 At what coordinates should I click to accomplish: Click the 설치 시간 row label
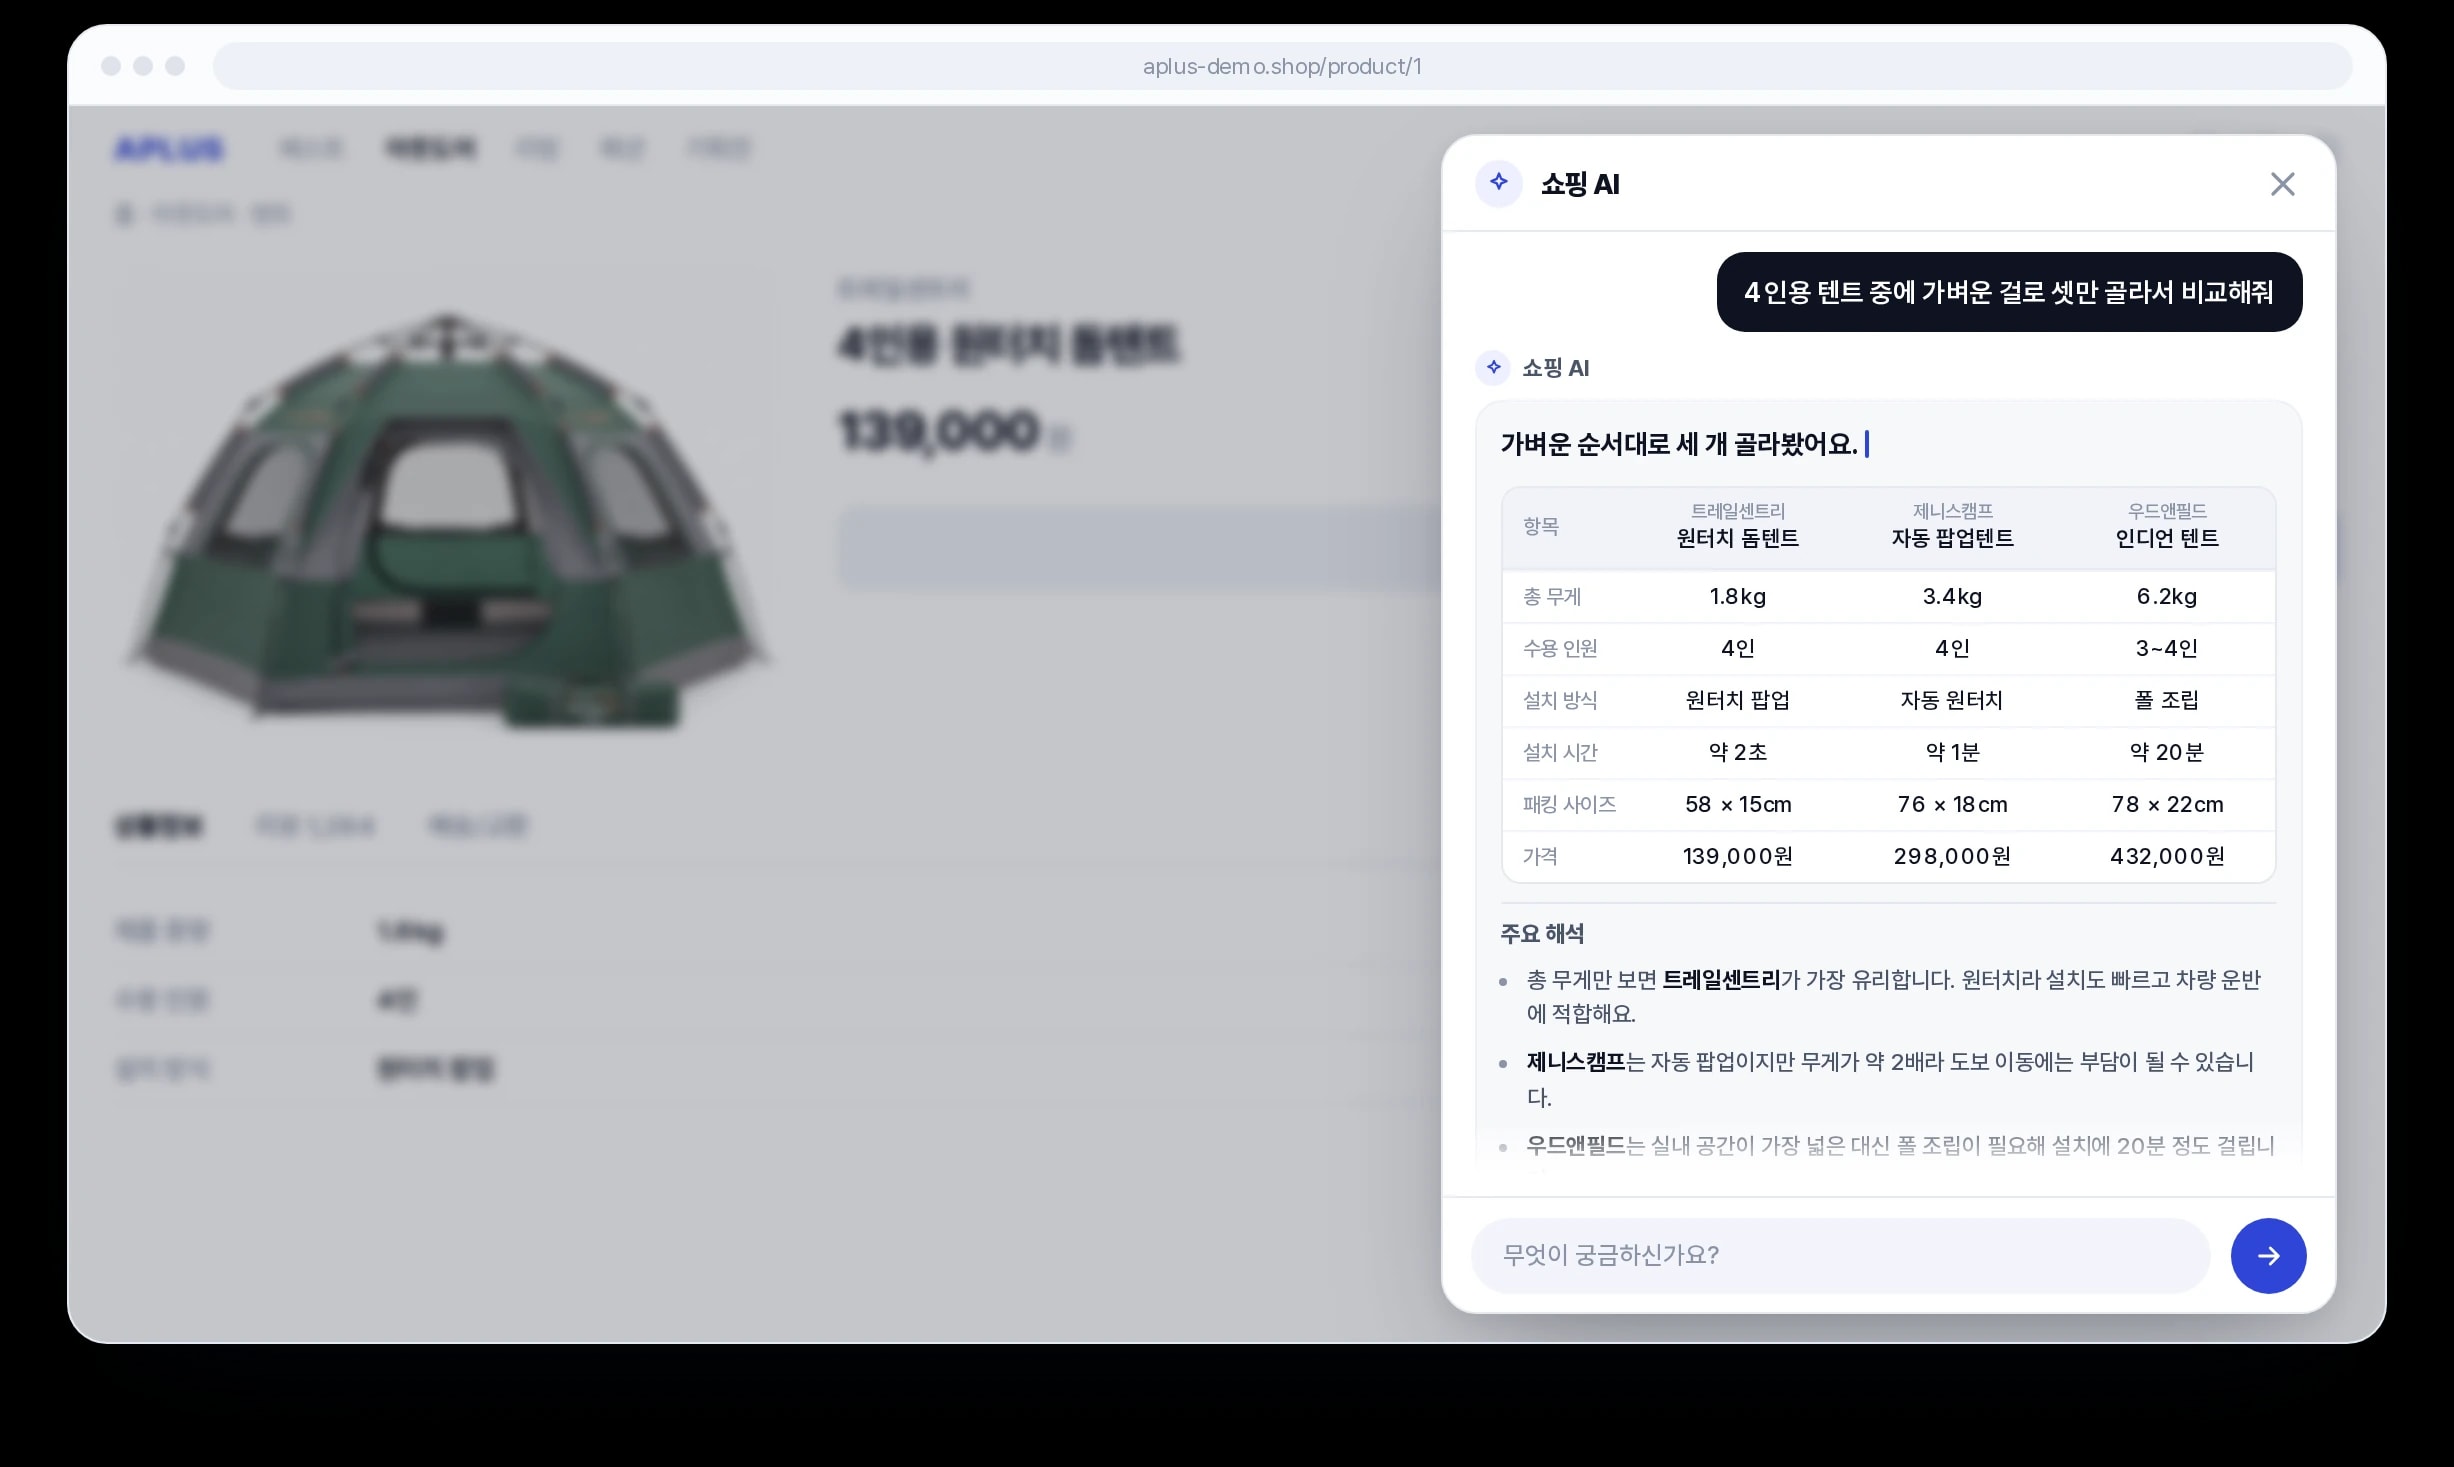click(1560, 753)
